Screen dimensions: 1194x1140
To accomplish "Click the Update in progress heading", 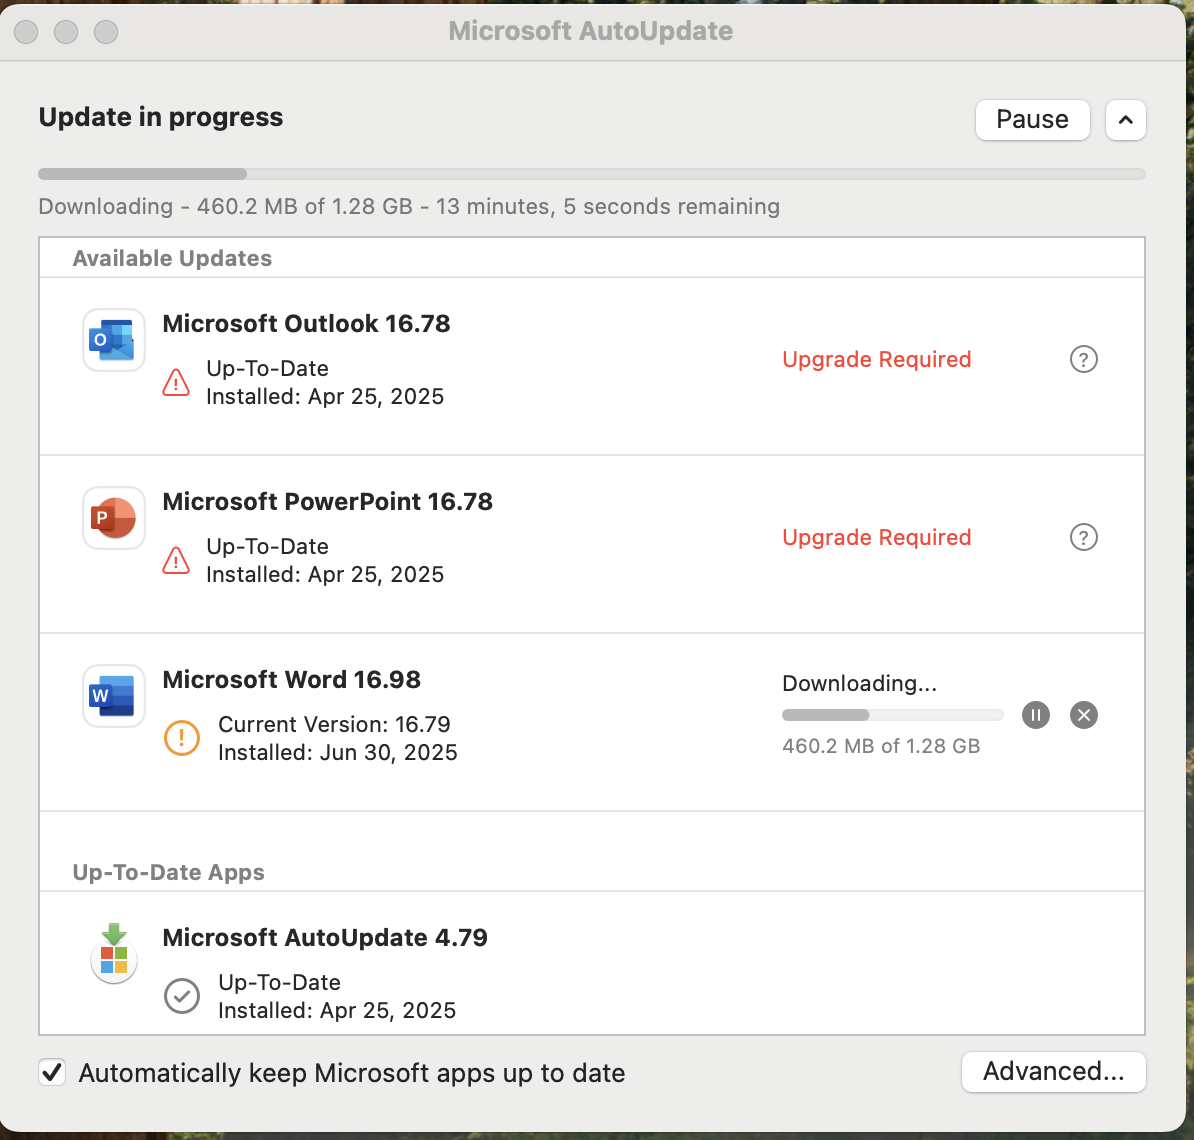I will point(161,117).
